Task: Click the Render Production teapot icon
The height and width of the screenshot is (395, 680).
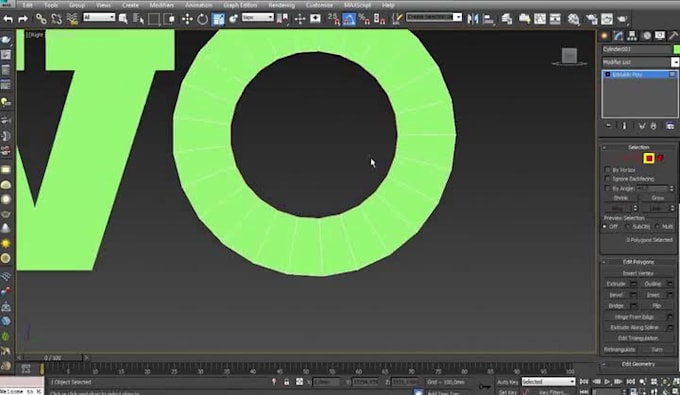Action: [x=622, y=19]
